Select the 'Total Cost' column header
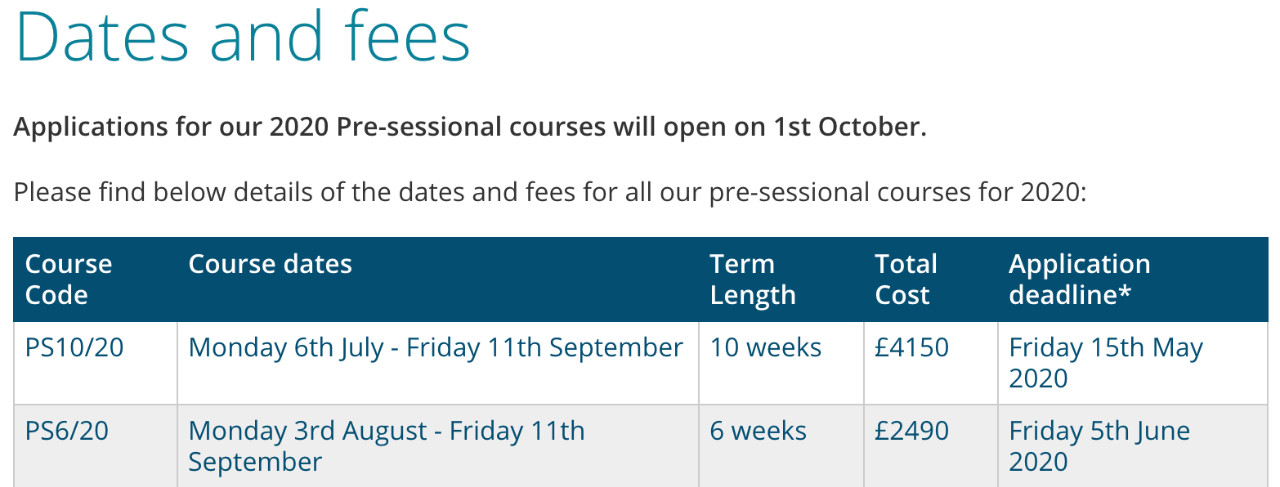This screenshot has height=487, width=1280. click(x=905, y=280)
